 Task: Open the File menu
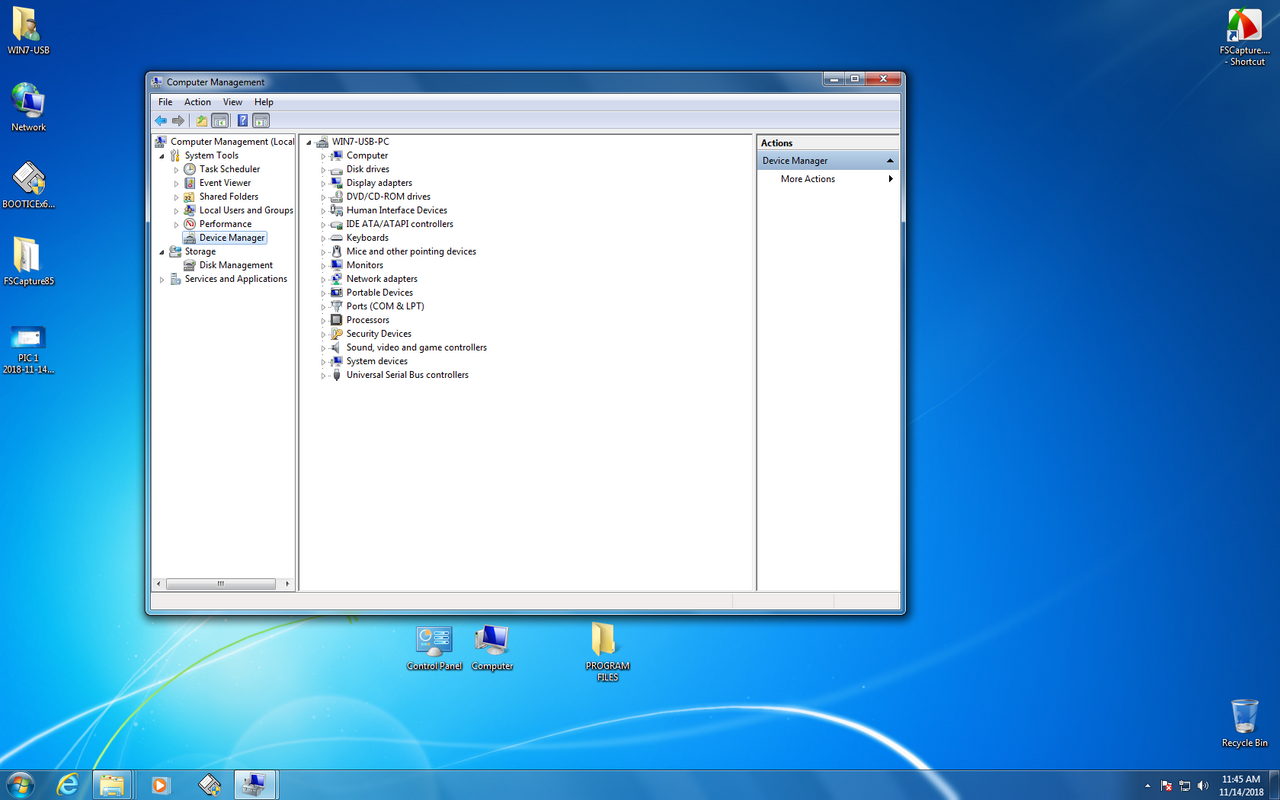tap(165, 102)
